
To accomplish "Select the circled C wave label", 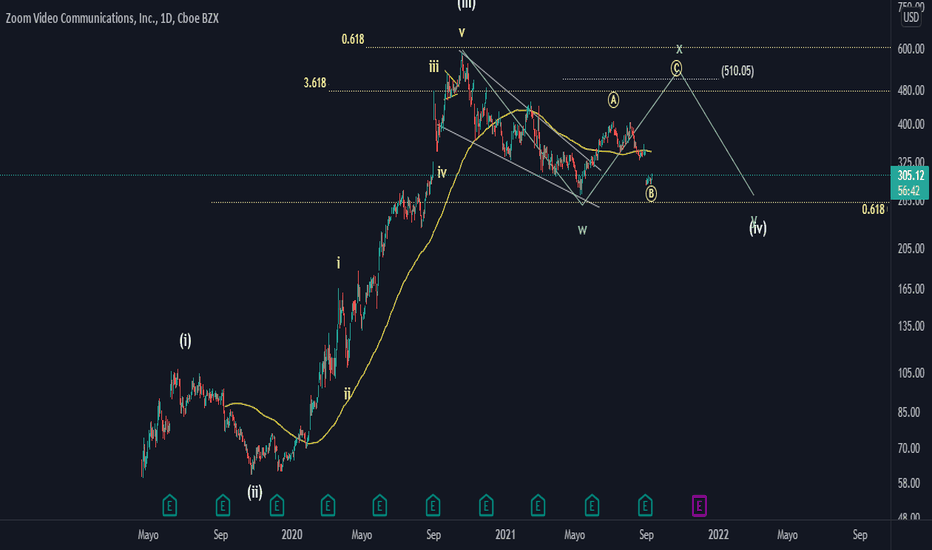I will tap(676, 68).
